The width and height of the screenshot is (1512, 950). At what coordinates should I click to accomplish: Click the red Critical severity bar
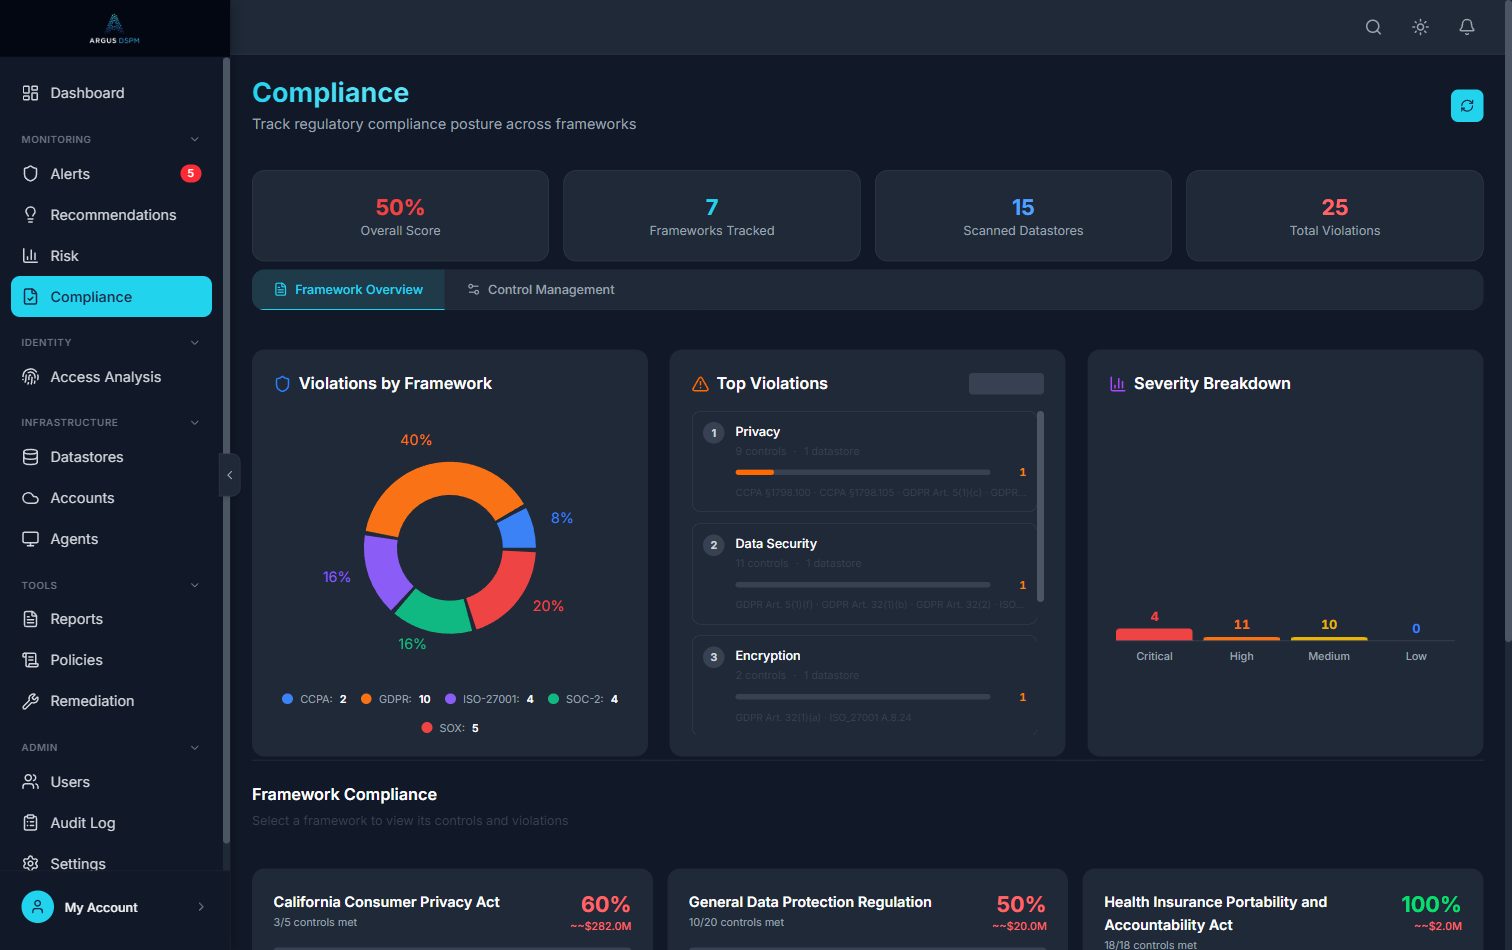[x=1154, y=634]
